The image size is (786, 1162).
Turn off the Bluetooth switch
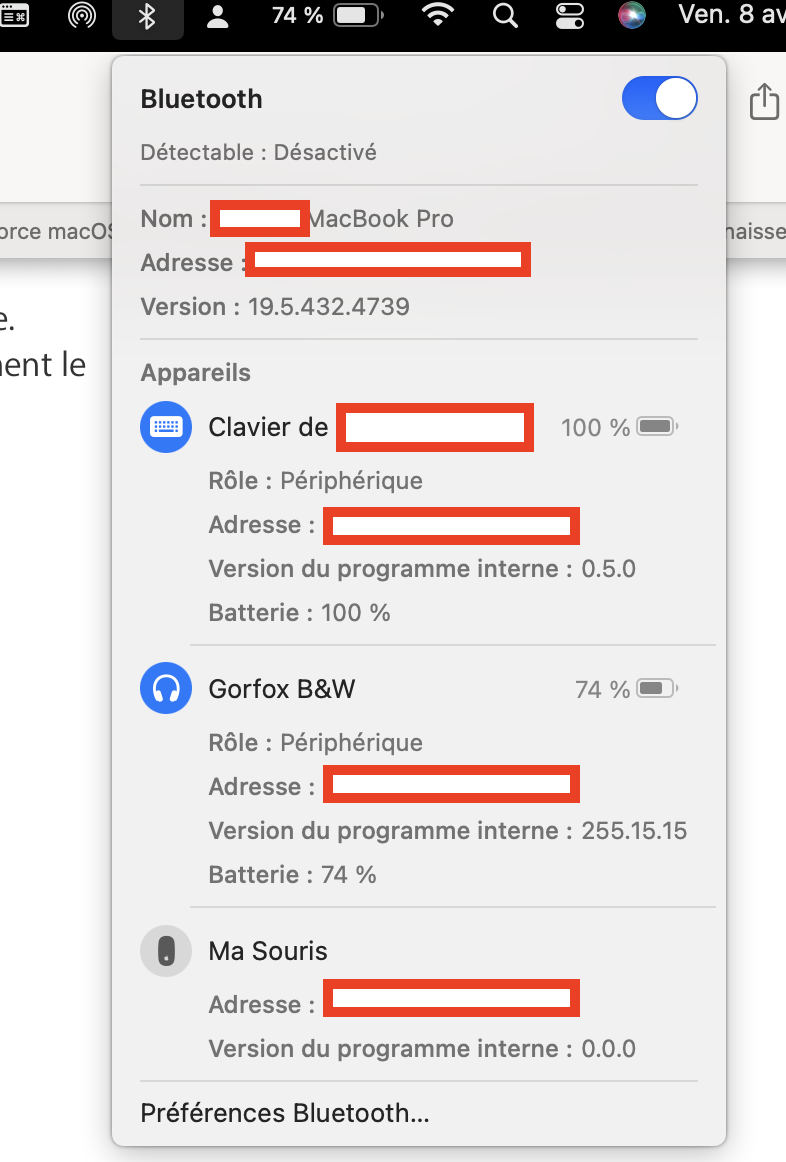point(659,99)
